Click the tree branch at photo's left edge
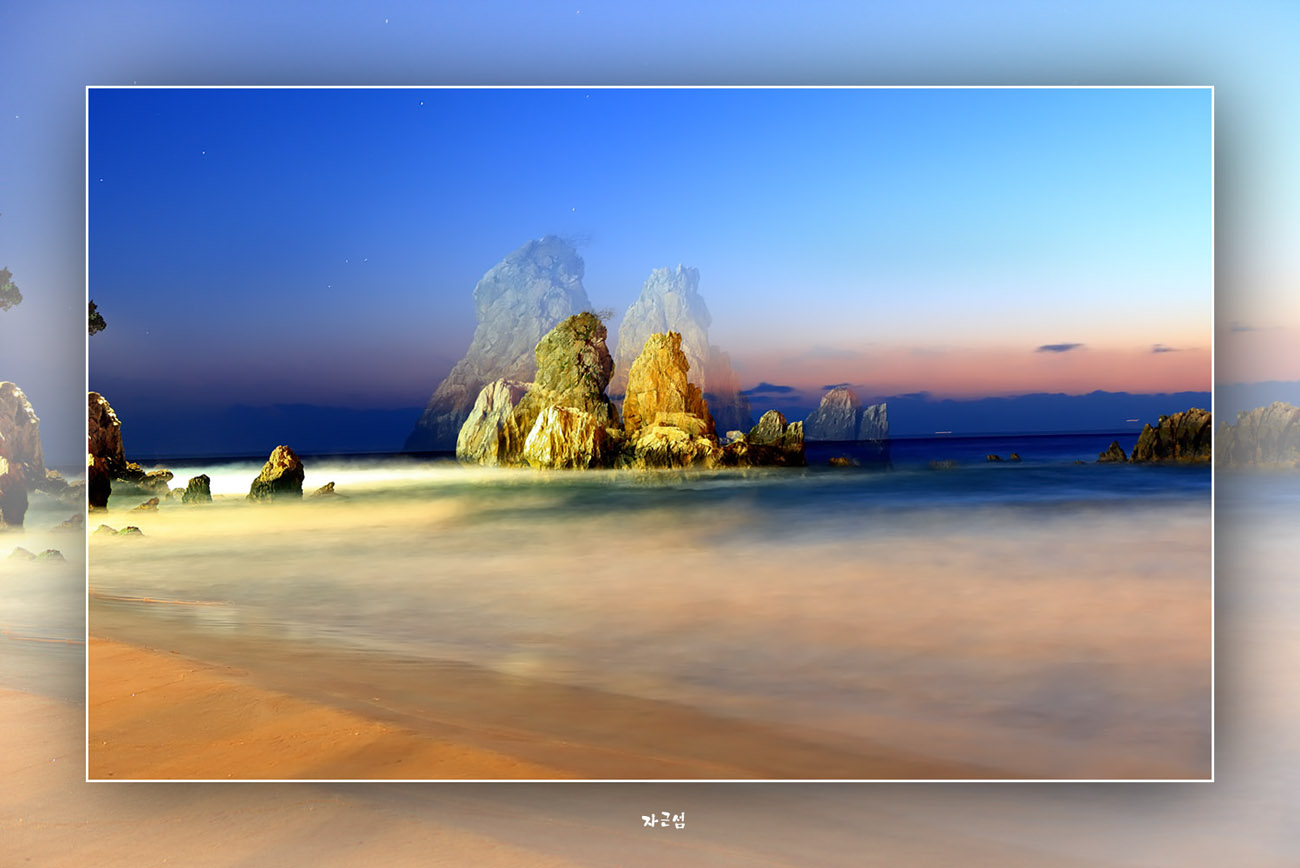Viewport: 1300px width, 868px height. 95,319
